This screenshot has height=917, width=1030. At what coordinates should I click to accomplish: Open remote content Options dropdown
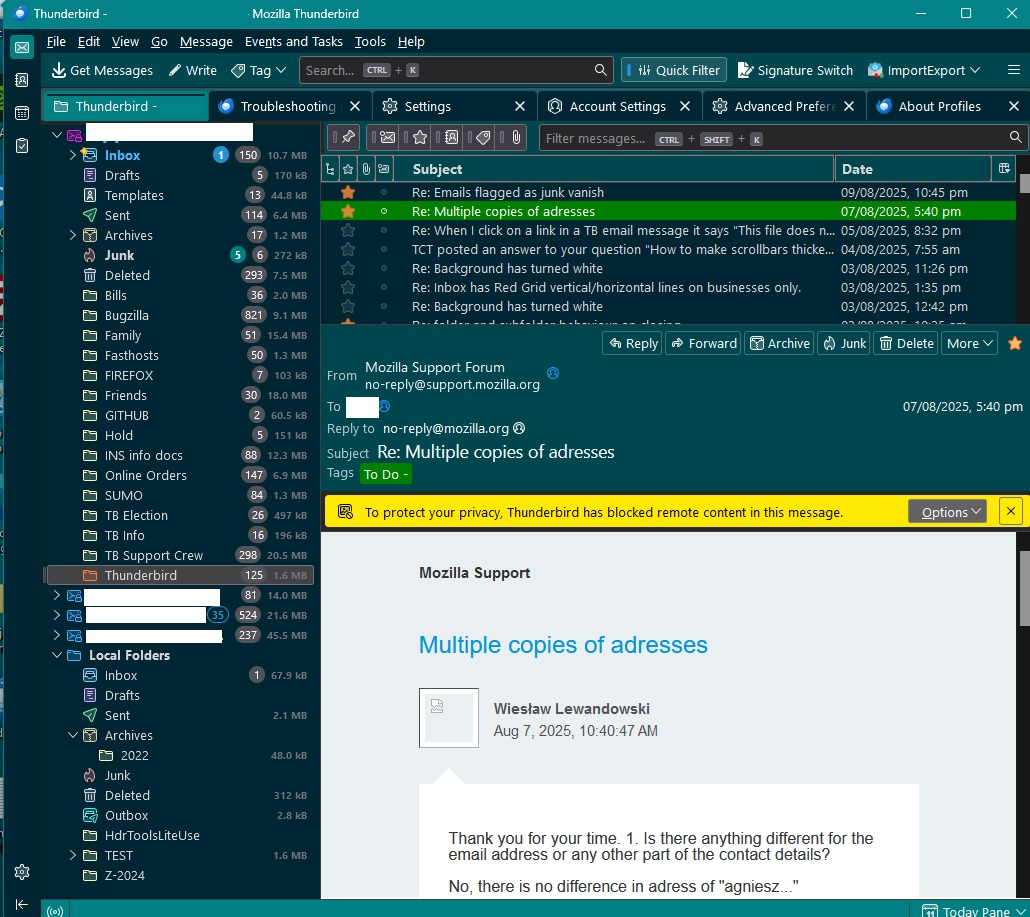tap(947, 512)
